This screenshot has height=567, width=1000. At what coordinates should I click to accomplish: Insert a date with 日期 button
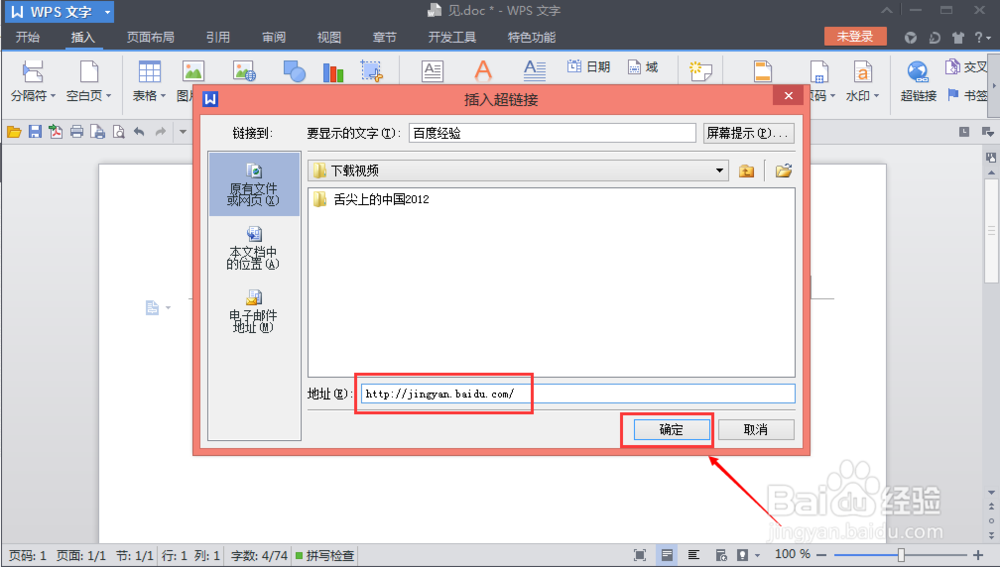coord(589,66)
